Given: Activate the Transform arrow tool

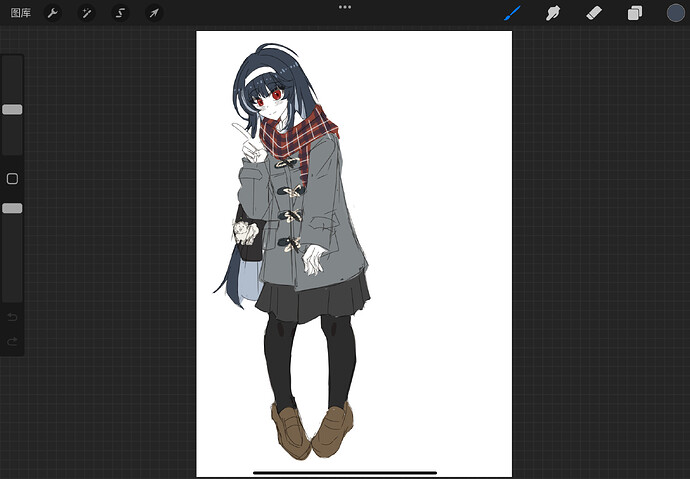Looking at the screenshot, I should pos(154,13).
